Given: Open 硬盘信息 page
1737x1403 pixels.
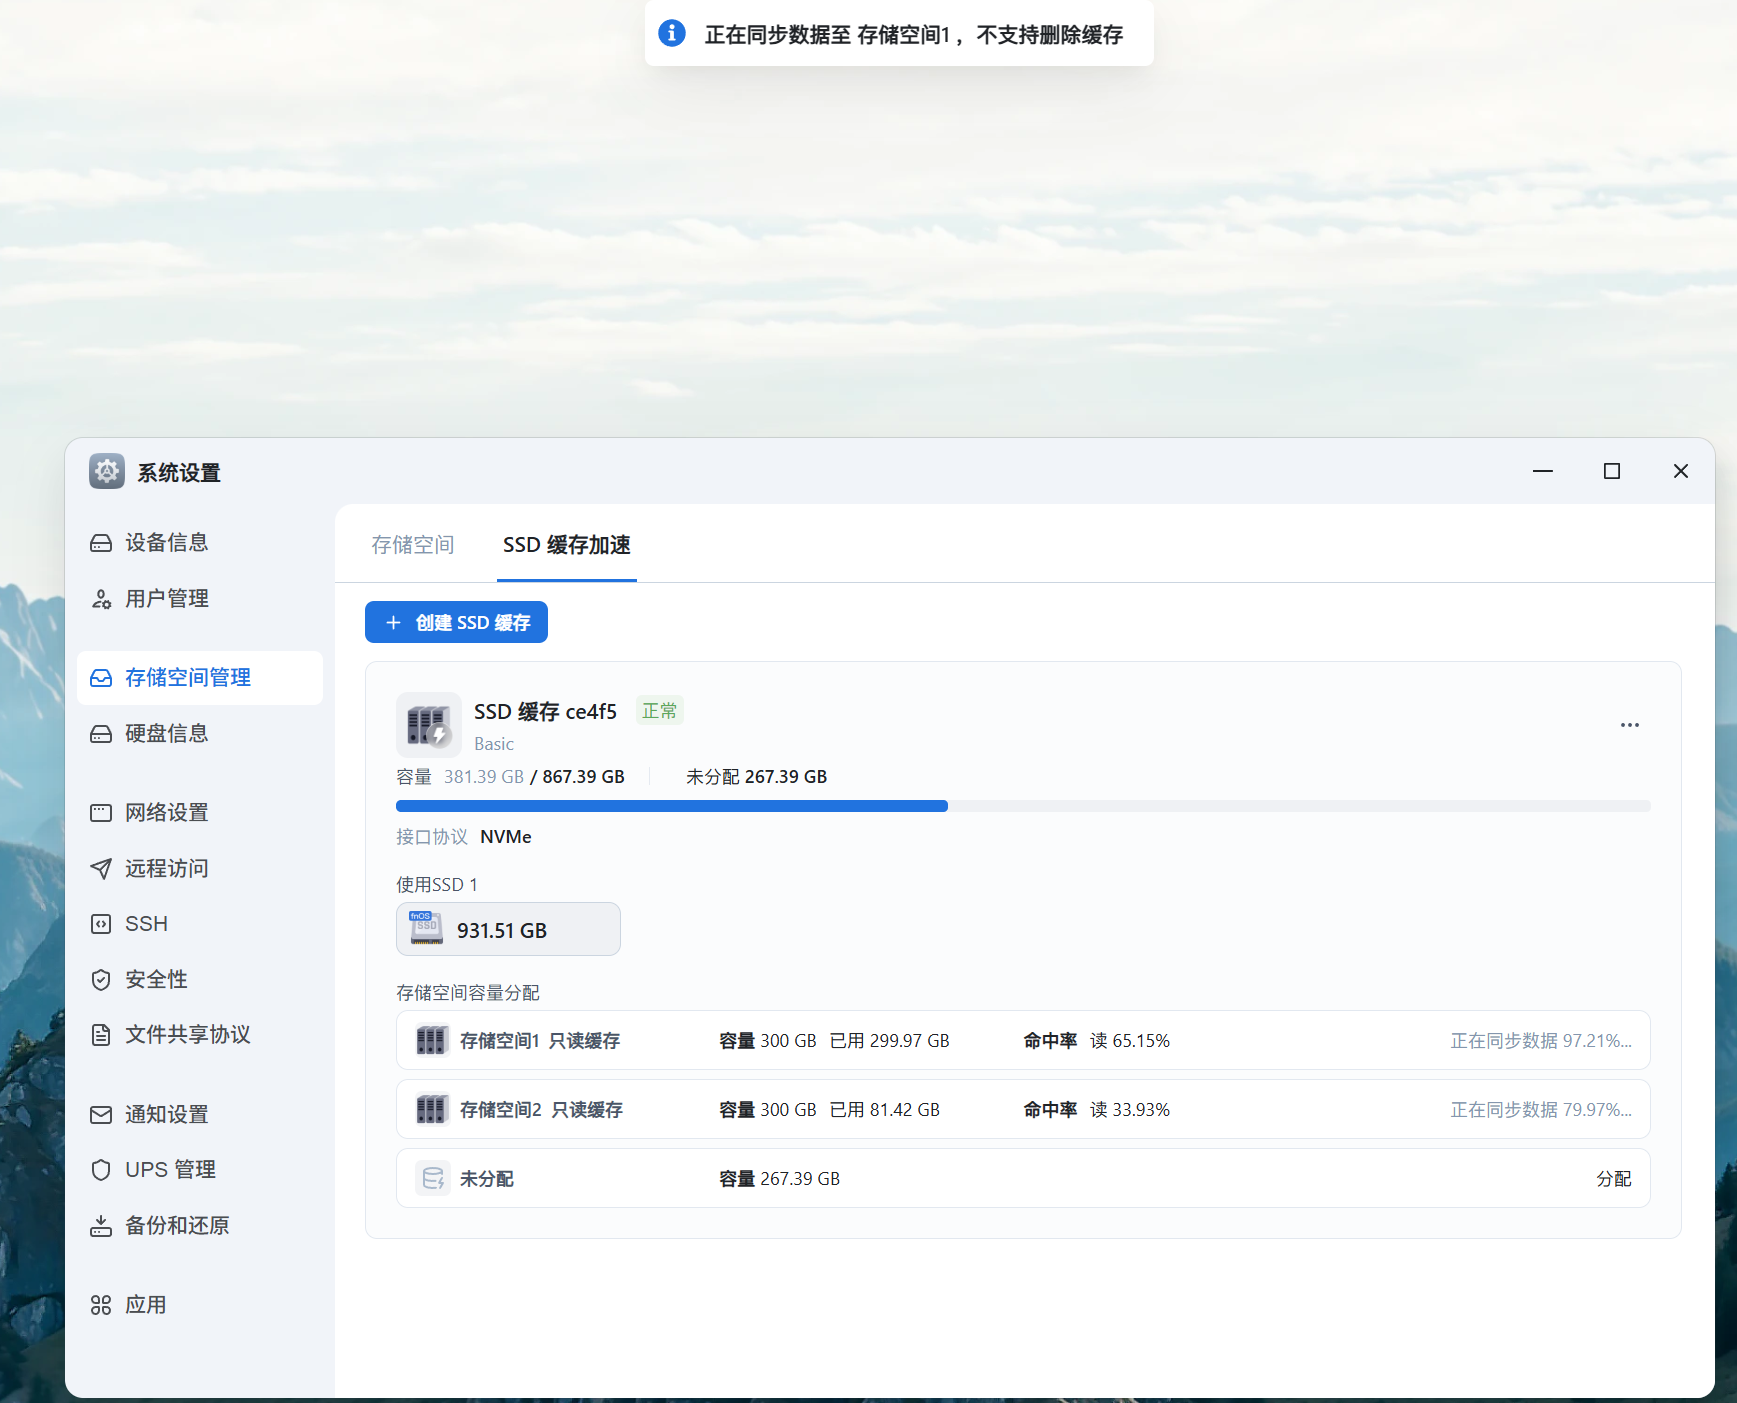Looking at the screenshot, I should coord(200,734).
